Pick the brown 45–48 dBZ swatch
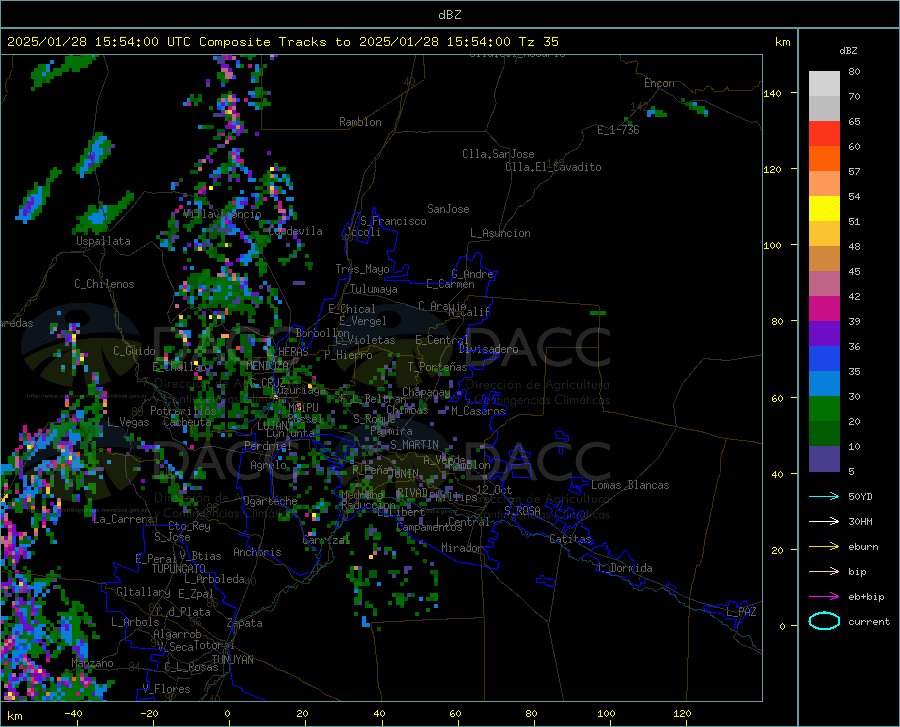The image size is (900, 727). point(824,259)
